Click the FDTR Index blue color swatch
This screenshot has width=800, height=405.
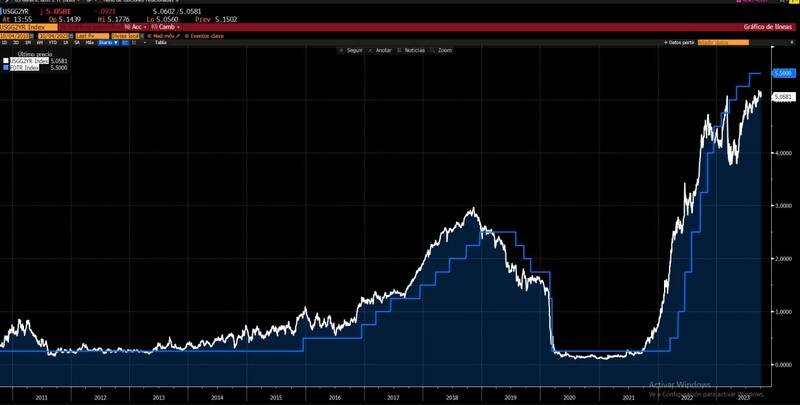tap(5, 66)
